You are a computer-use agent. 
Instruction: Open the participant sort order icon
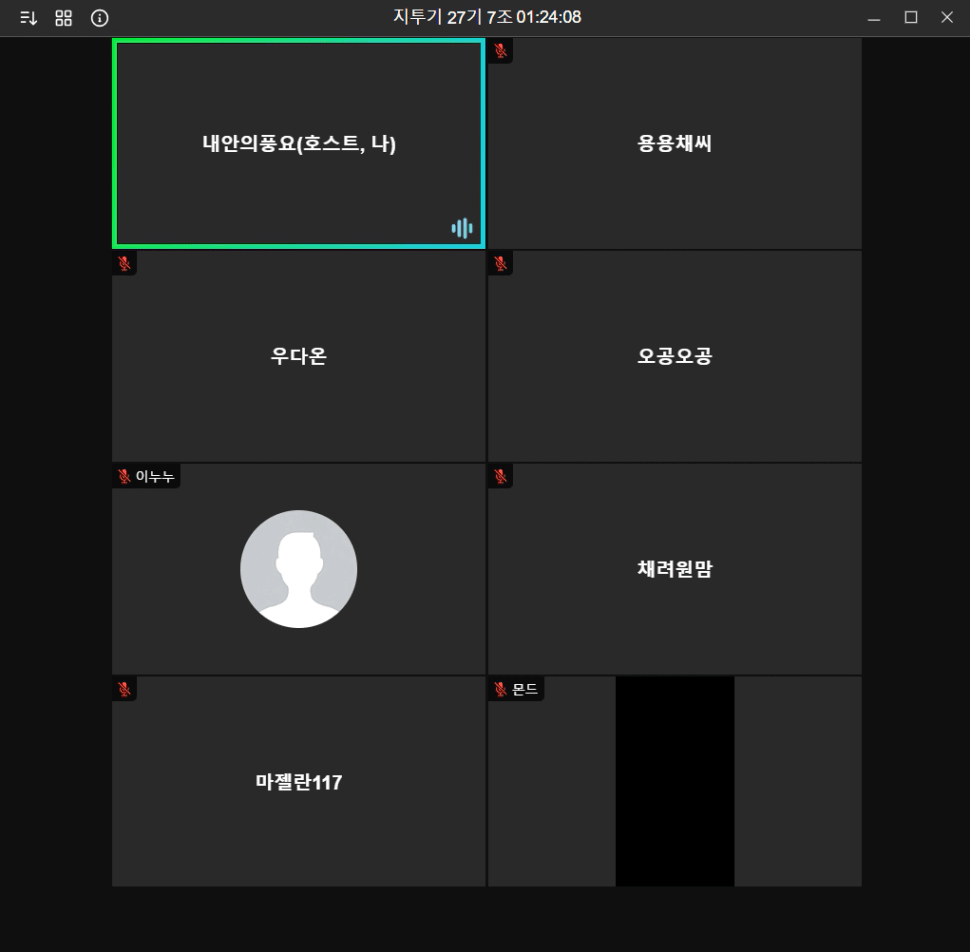pos(28,18)
